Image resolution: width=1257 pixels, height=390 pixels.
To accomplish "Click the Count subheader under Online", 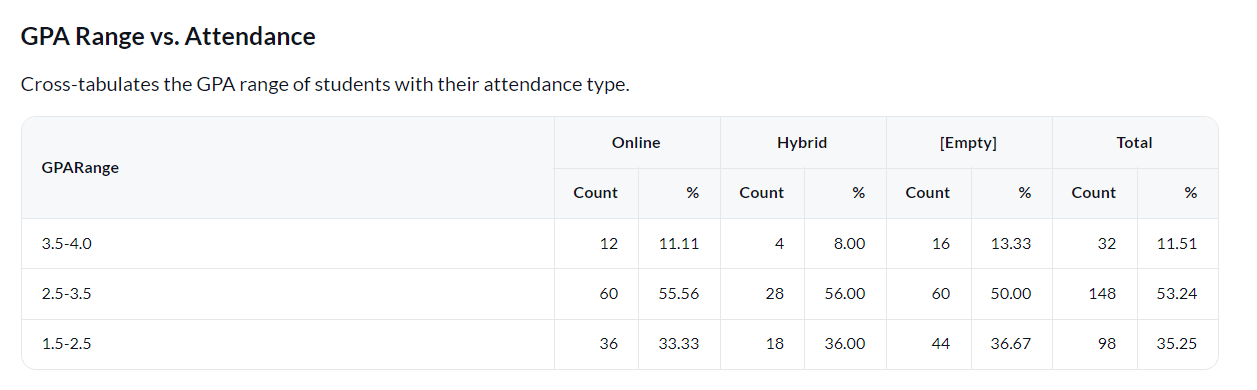I will click(595, 193).
